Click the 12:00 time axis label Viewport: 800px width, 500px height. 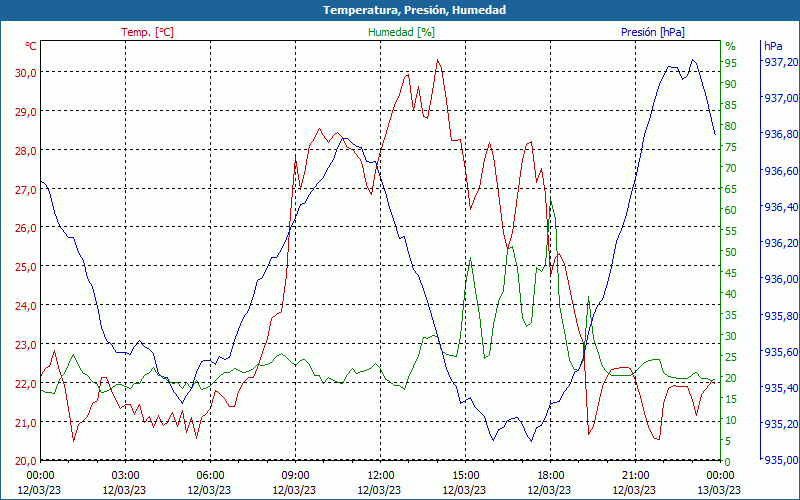pyautogui.click(x=380, y=476)
